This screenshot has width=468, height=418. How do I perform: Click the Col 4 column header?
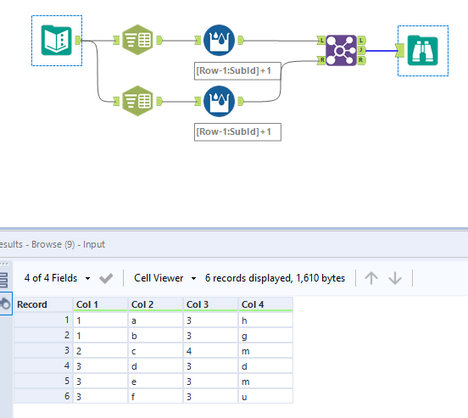(265, 304)
